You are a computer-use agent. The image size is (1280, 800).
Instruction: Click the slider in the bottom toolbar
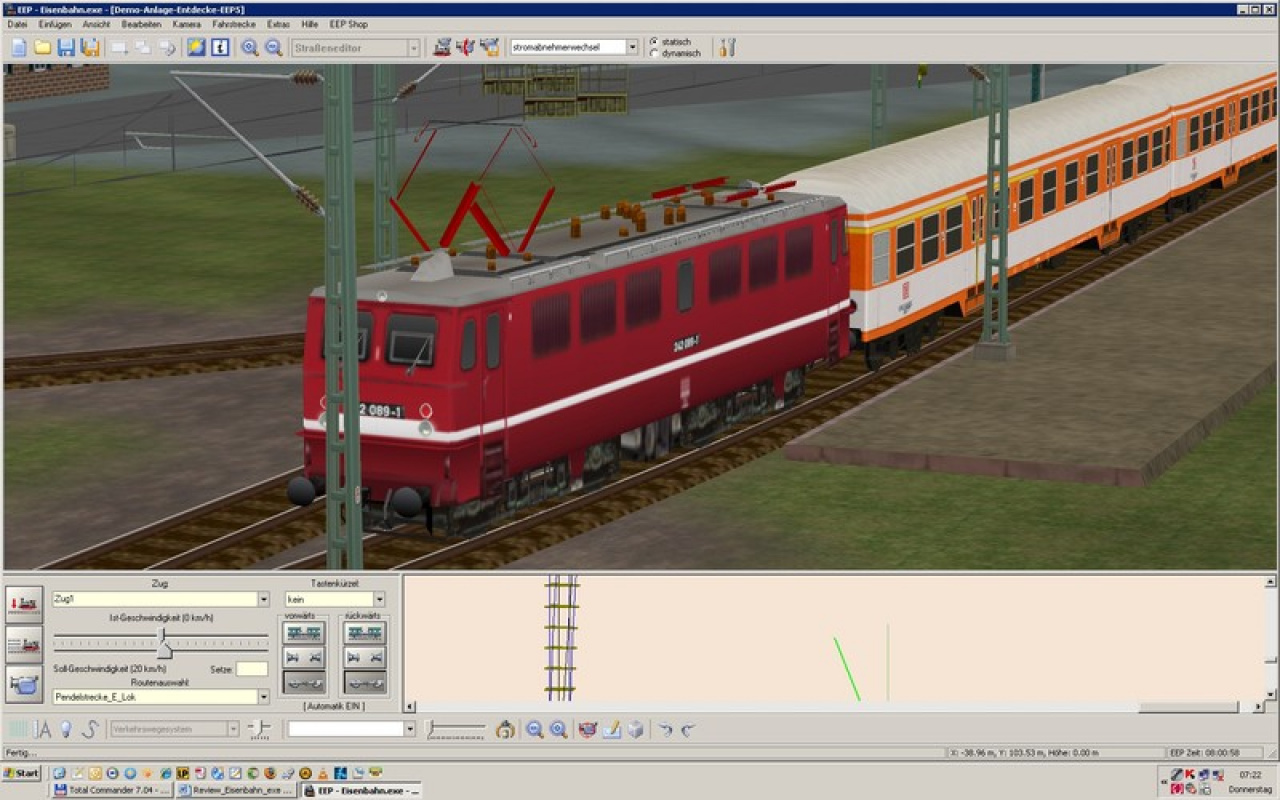(x=456, y=729)
